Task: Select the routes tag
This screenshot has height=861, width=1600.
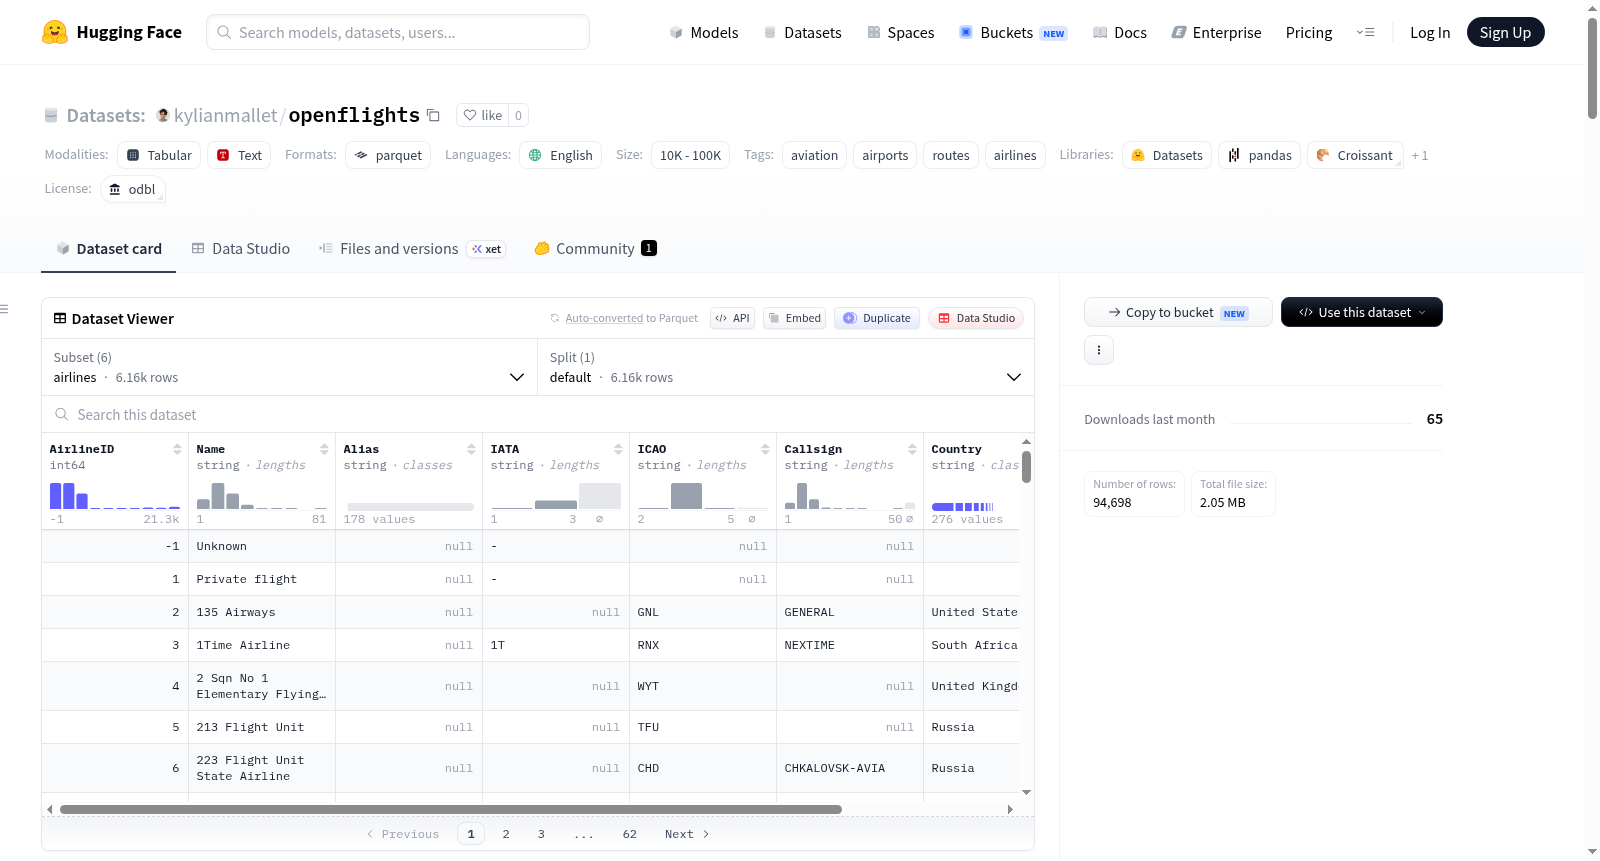Action: (951, 155)
